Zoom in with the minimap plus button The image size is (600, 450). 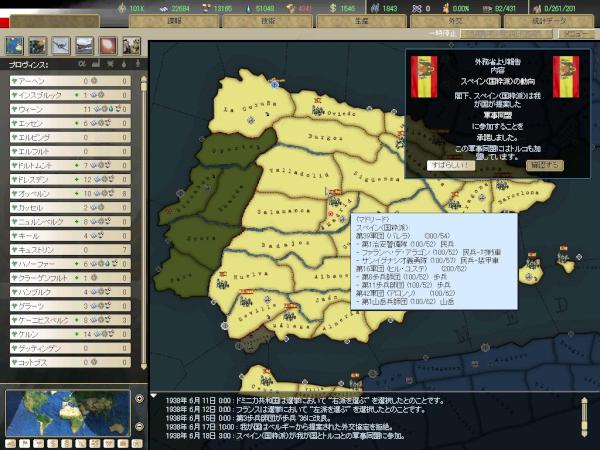(x=139, y=398)
